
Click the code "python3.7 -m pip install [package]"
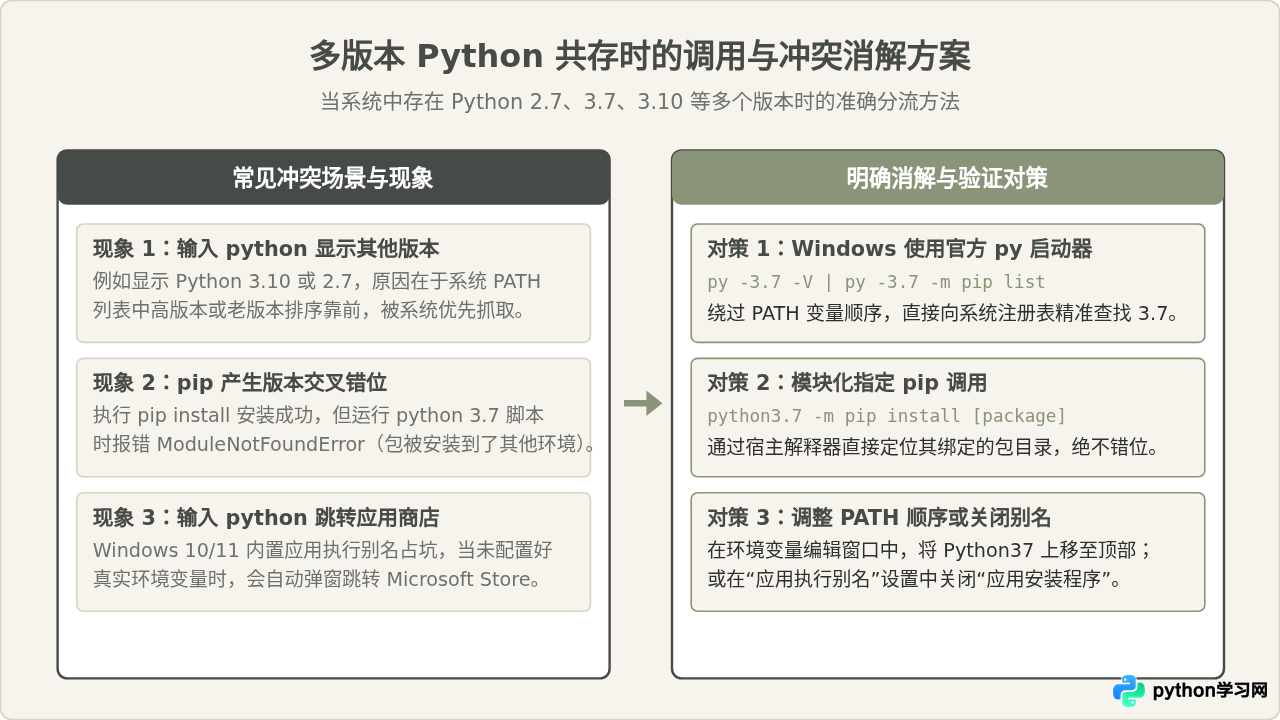[887, 416]
